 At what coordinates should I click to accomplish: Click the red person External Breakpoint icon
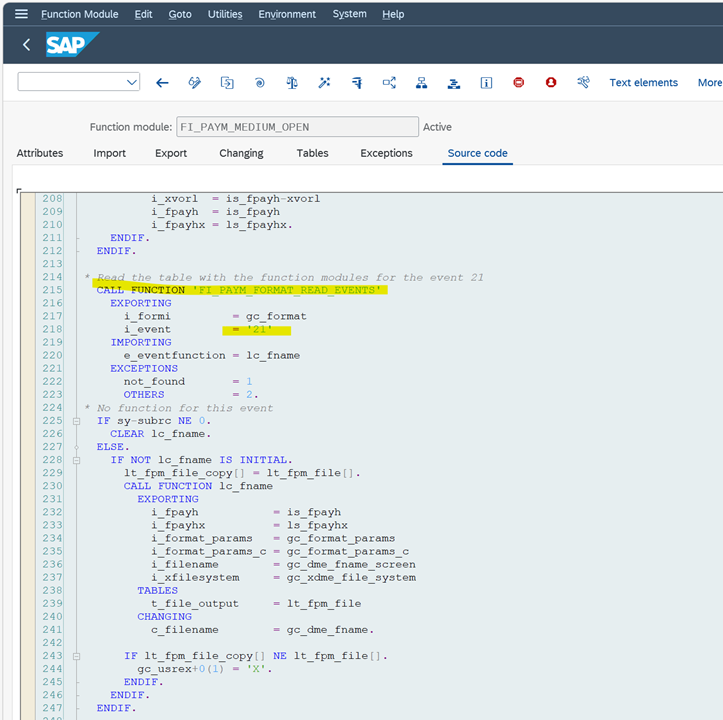(x=551, y=83)
